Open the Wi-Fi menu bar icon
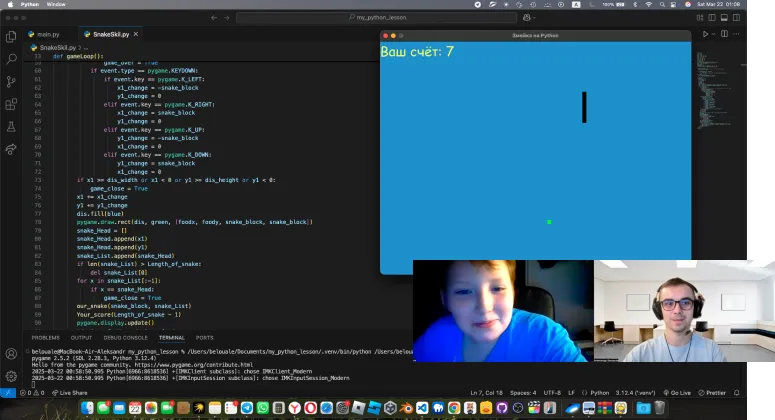The width and height of the screenshot is (775, 420). [x=648, y=4]
